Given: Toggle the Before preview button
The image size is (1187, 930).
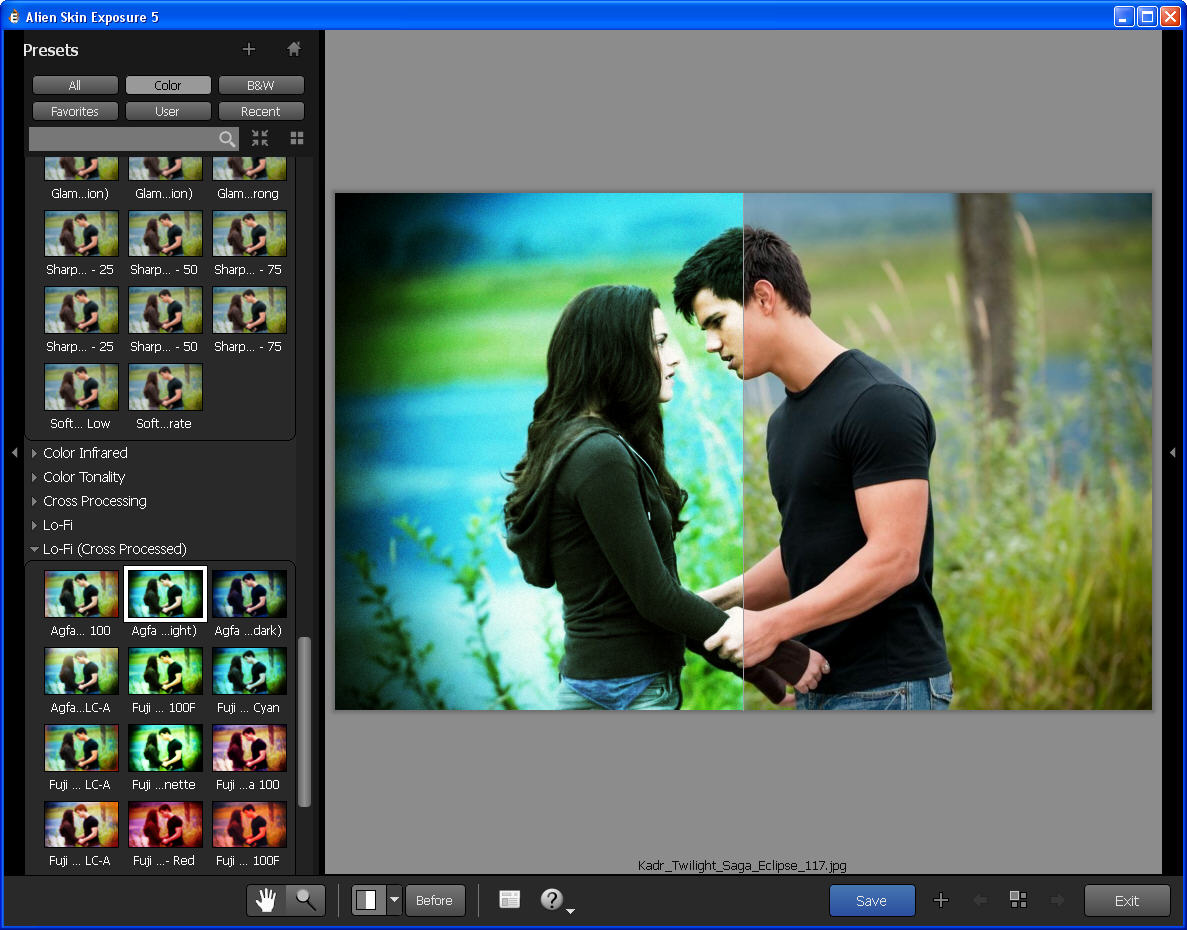Looking at the screenshot, I should [435, 900].
